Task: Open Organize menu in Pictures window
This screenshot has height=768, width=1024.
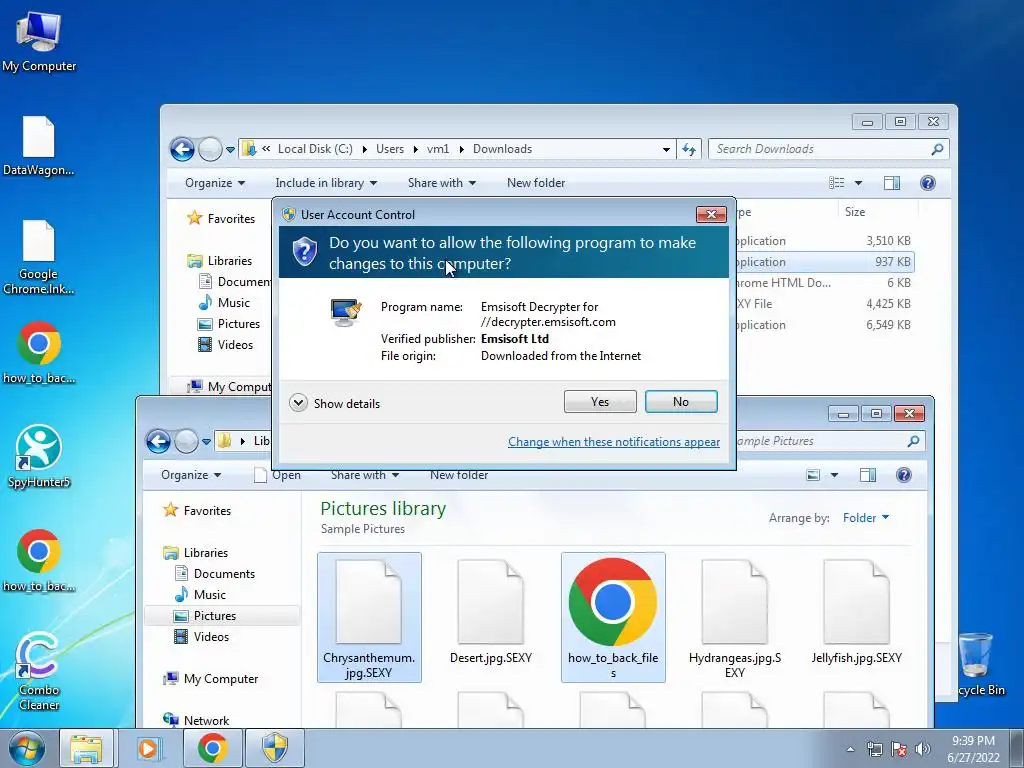Action: [191, 475]
